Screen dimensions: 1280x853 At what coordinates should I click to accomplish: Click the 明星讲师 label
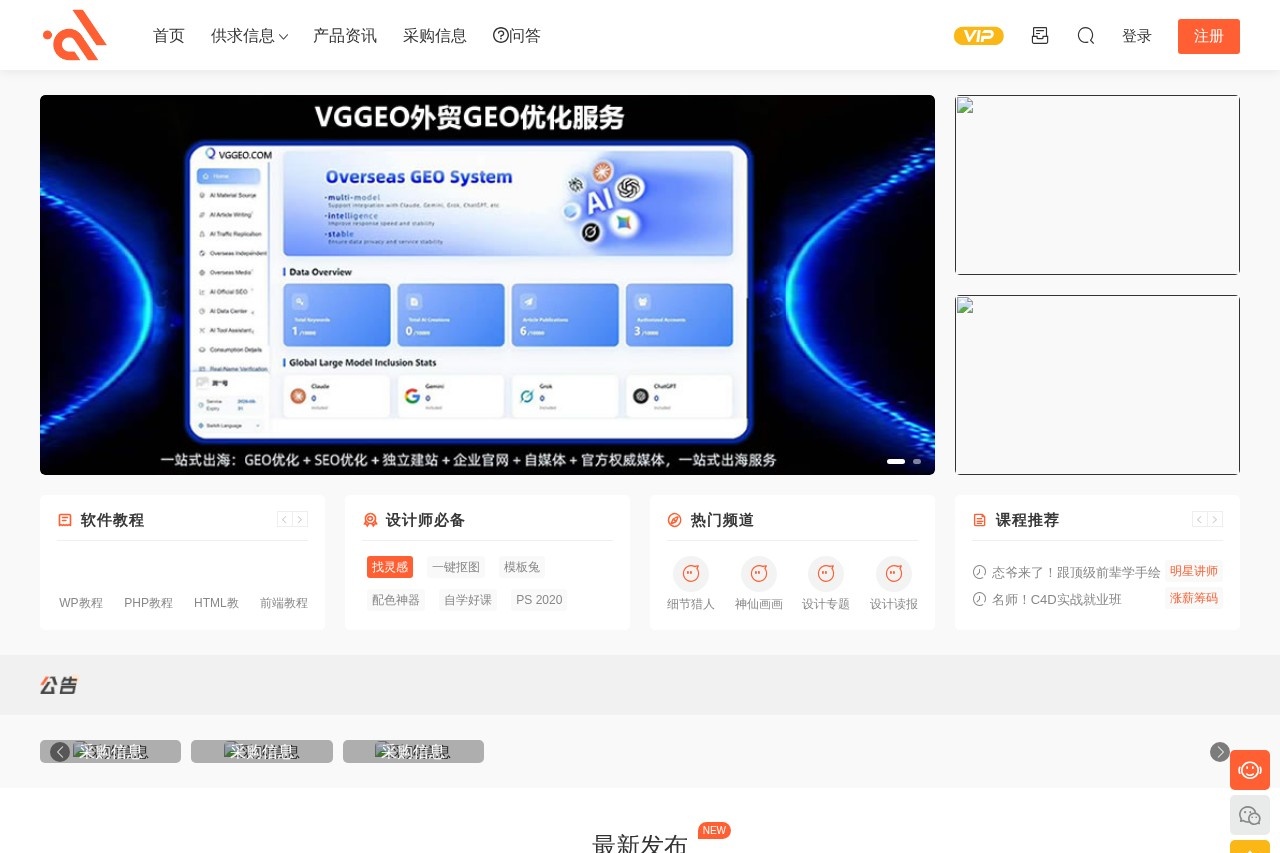click(x=1194, y=571)
